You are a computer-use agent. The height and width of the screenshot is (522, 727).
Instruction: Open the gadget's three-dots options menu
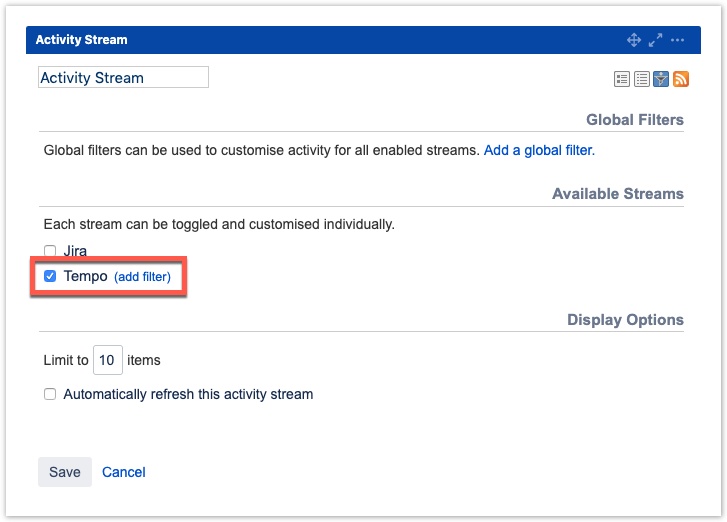(678, 40)
